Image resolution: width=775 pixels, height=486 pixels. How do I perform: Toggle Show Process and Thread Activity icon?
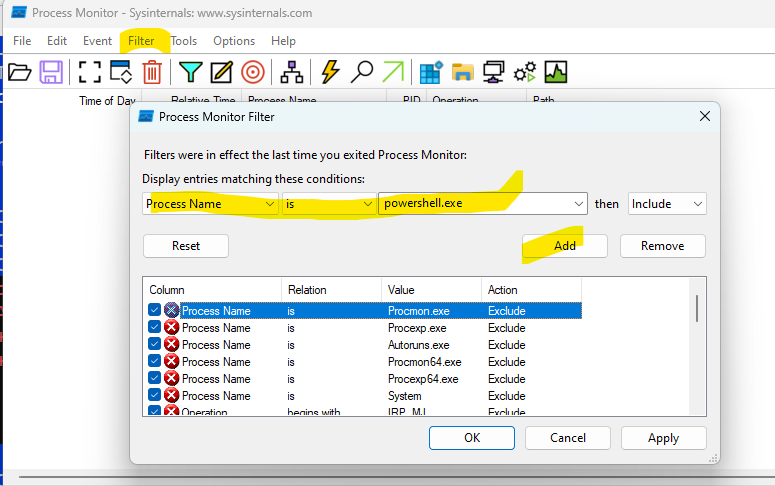525,72
